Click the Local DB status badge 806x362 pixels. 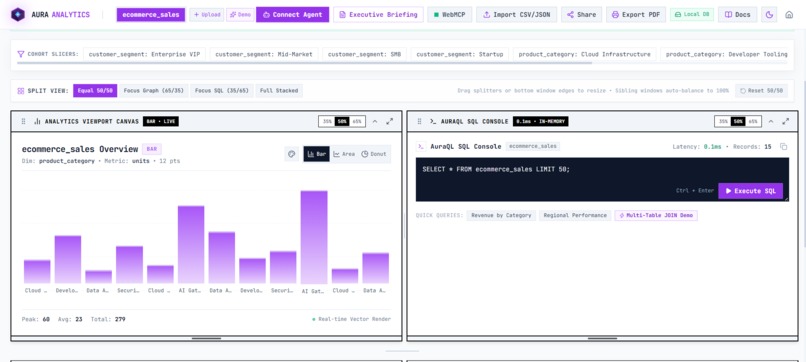692,14
